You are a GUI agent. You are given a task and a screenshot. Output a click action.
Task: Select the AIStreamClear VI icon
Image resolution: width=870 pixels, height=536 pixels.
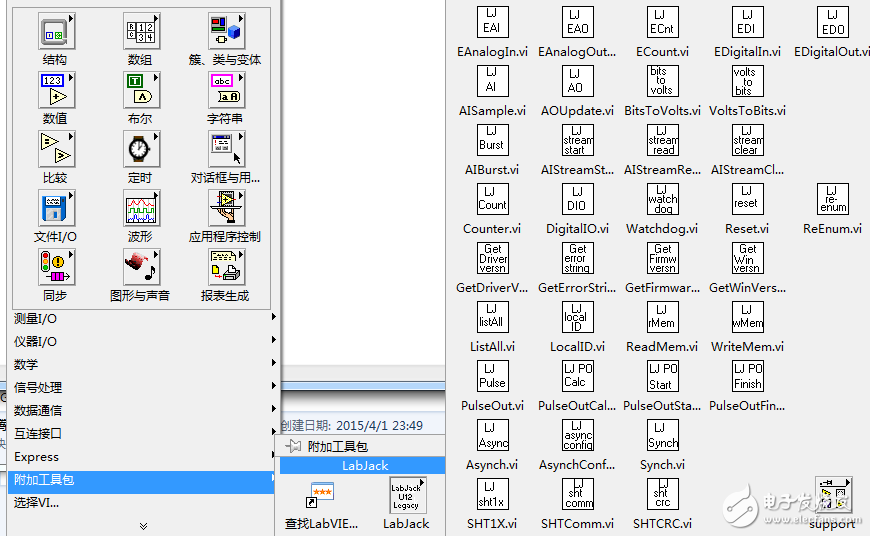click(747, 140)
